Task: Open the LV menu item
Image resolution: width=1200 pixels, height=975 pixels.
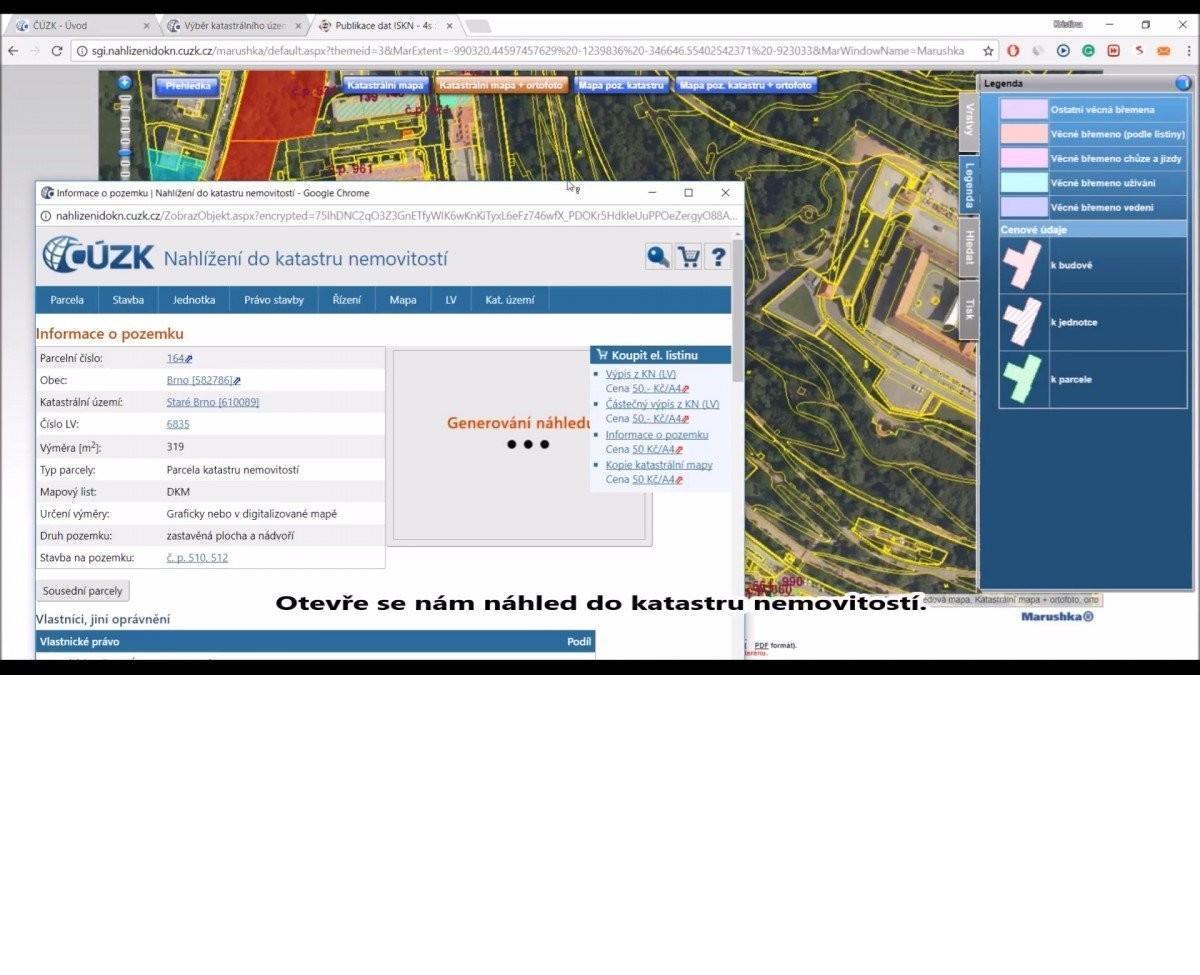Action: (451, 300)
